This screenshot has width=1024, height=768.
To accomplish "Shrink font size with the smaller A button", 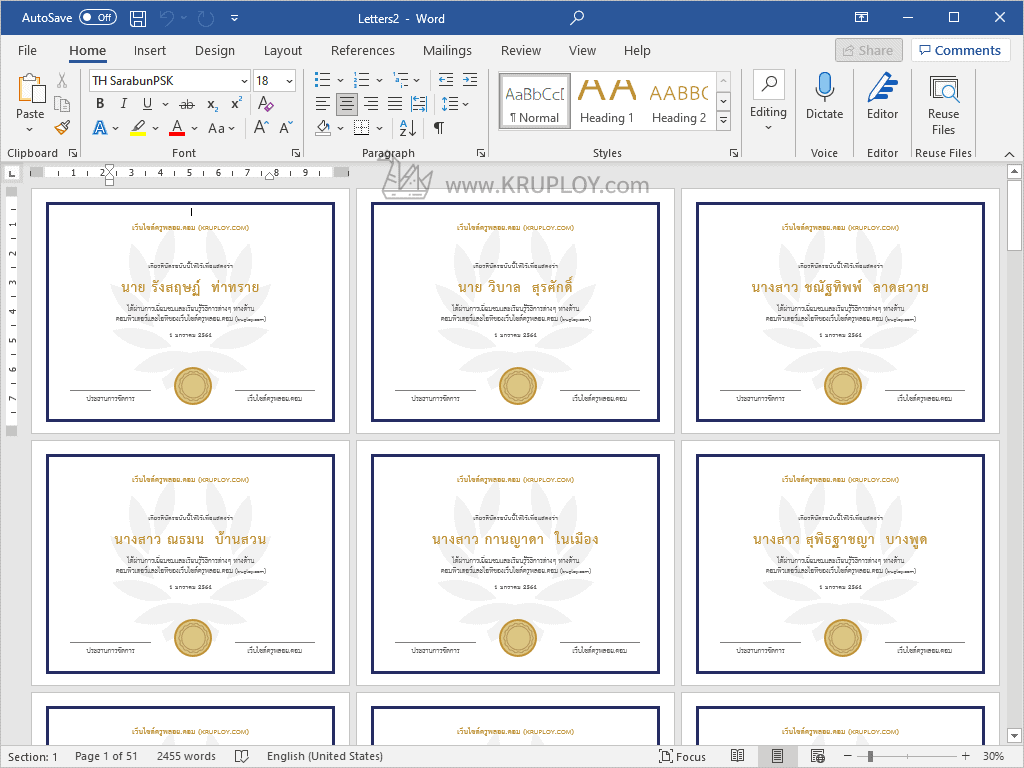I will (286, 127).
